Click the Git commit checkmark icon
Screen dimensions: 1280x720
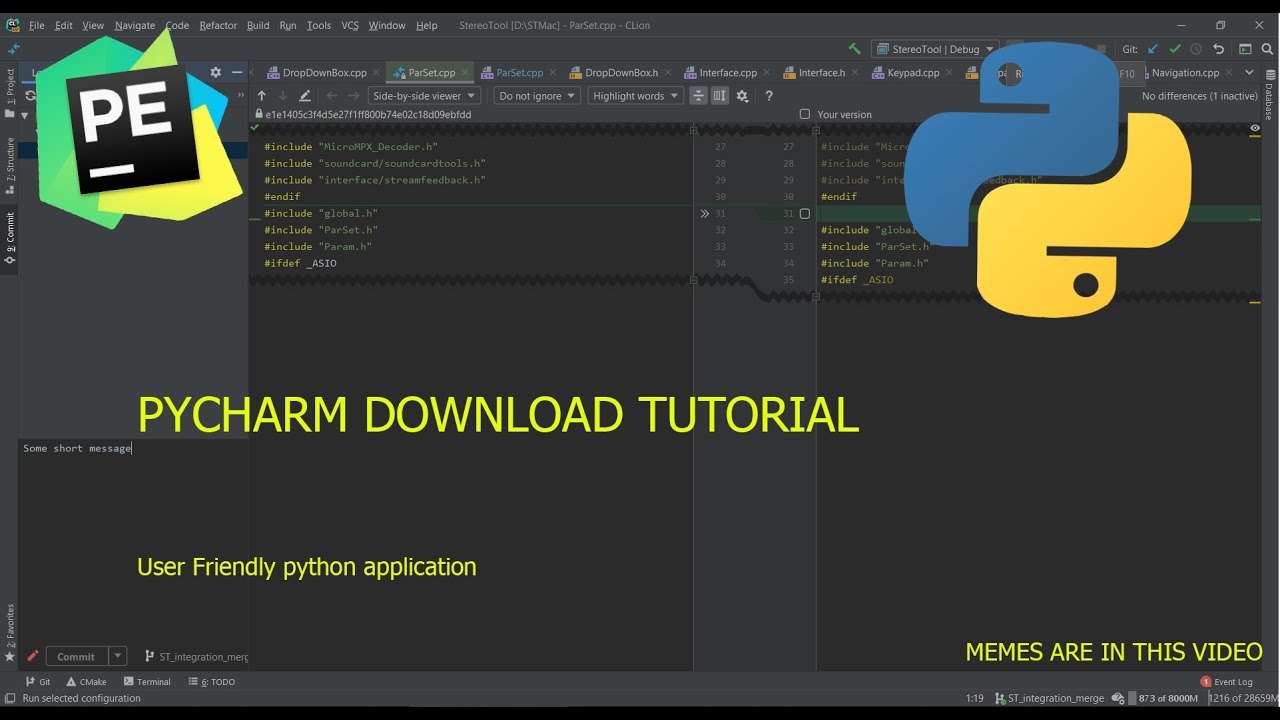(1175, 49)
